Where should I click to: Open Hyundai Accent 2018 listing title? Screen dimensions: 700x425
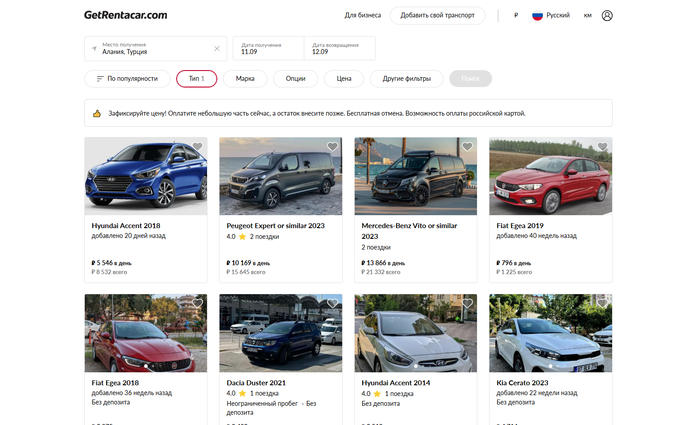126,226
